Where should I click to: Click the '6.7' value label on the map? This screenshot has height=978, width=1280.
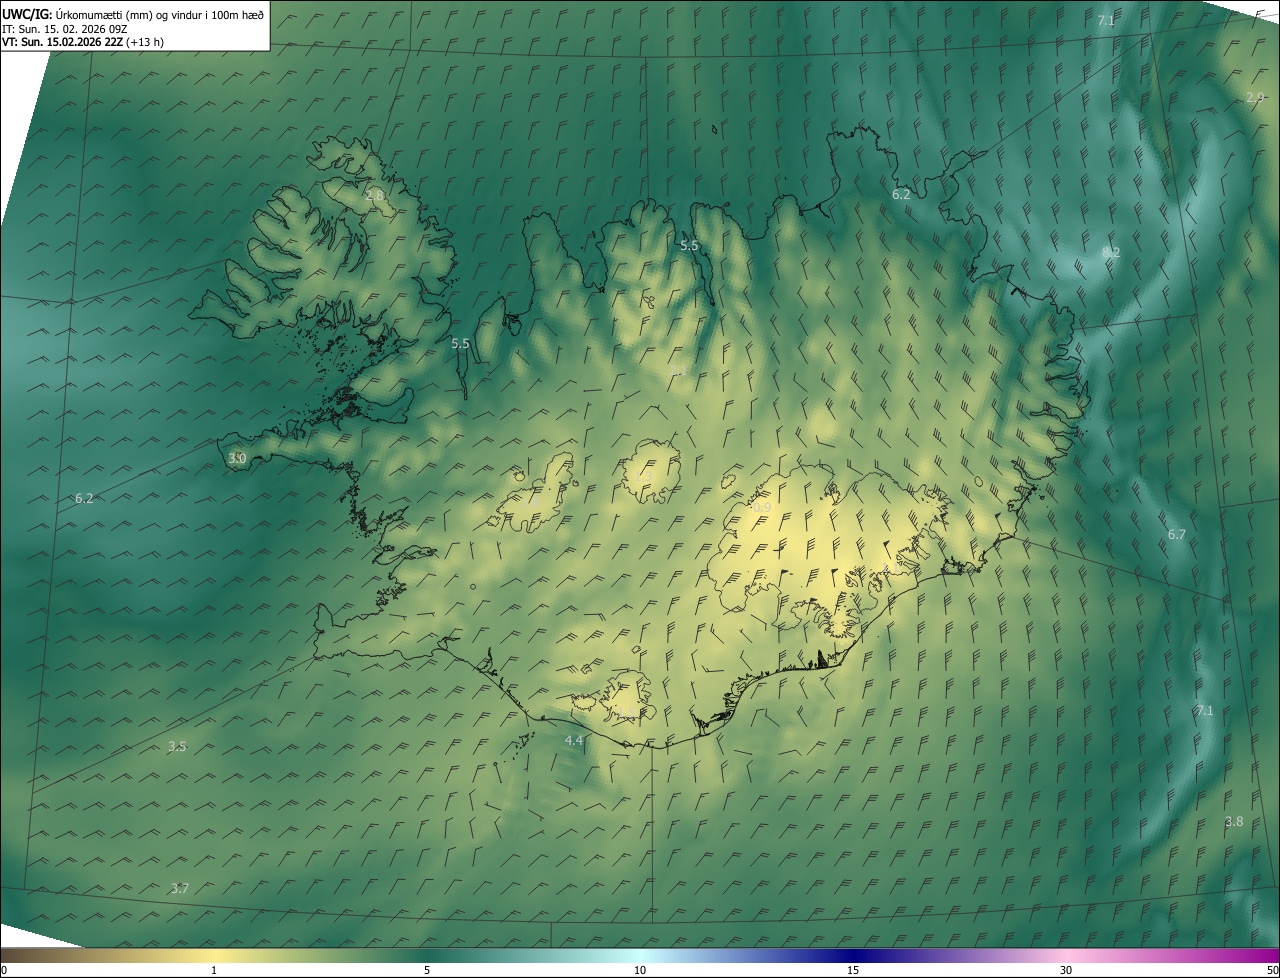[1177, 535]
